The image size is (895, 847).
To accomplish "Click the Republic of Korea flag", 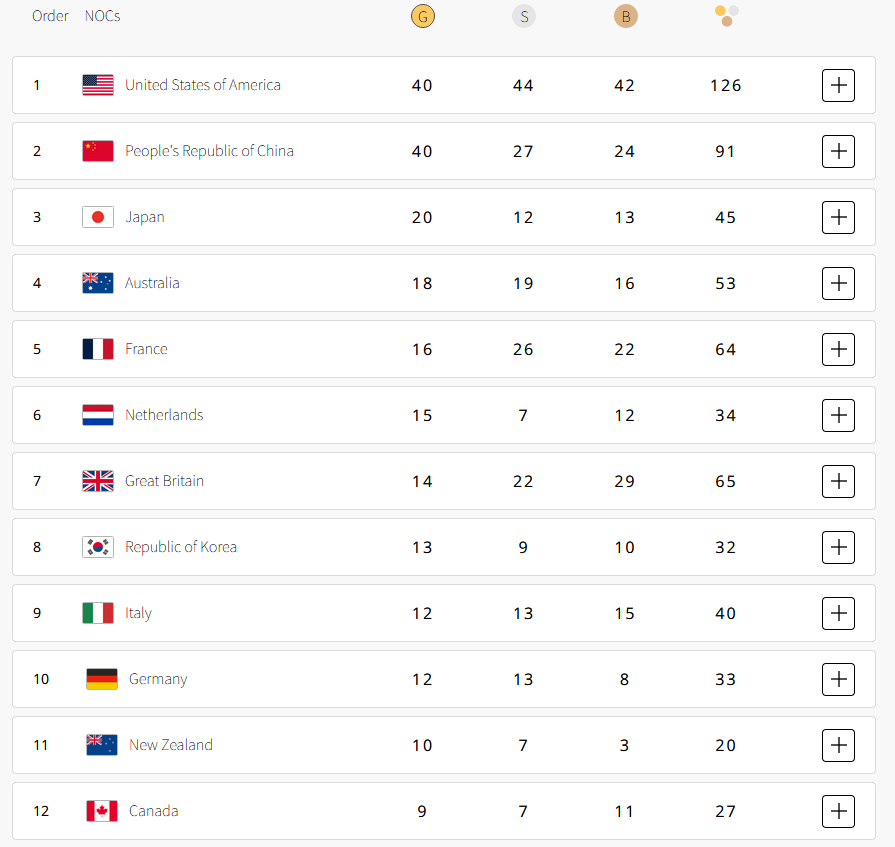I will (98, 547).
